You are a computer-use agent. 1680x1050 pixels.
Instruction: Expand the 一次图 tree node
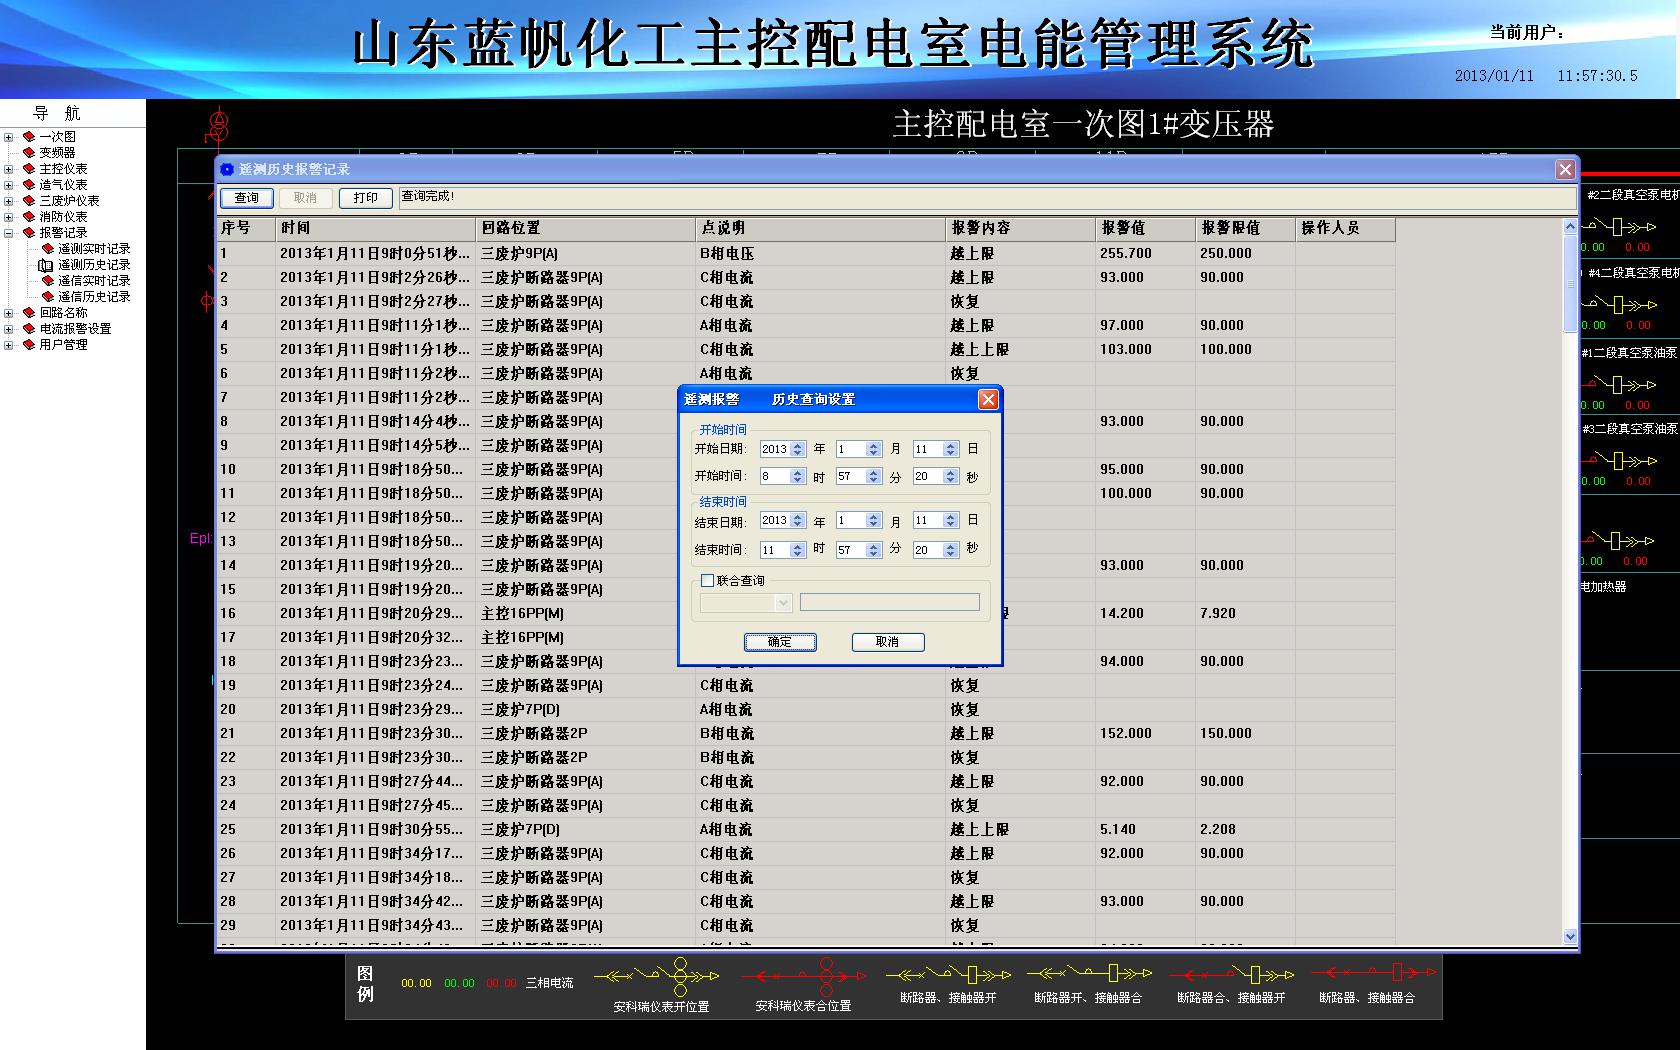tap(9, 137)
